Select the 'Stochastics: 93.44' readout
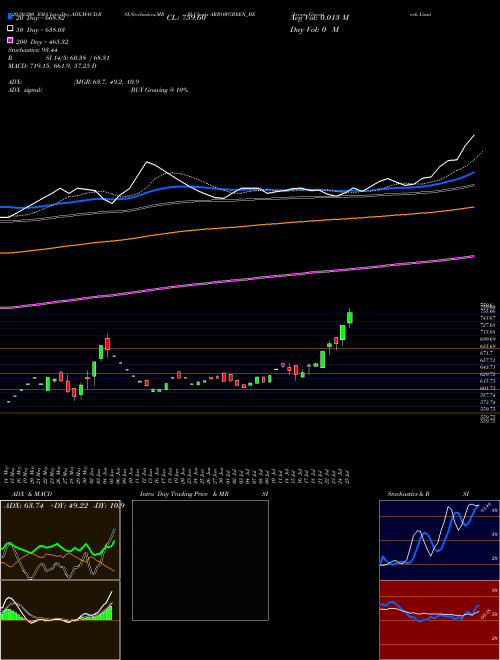Screen dimensions: 500x660 tap(33, 50)
